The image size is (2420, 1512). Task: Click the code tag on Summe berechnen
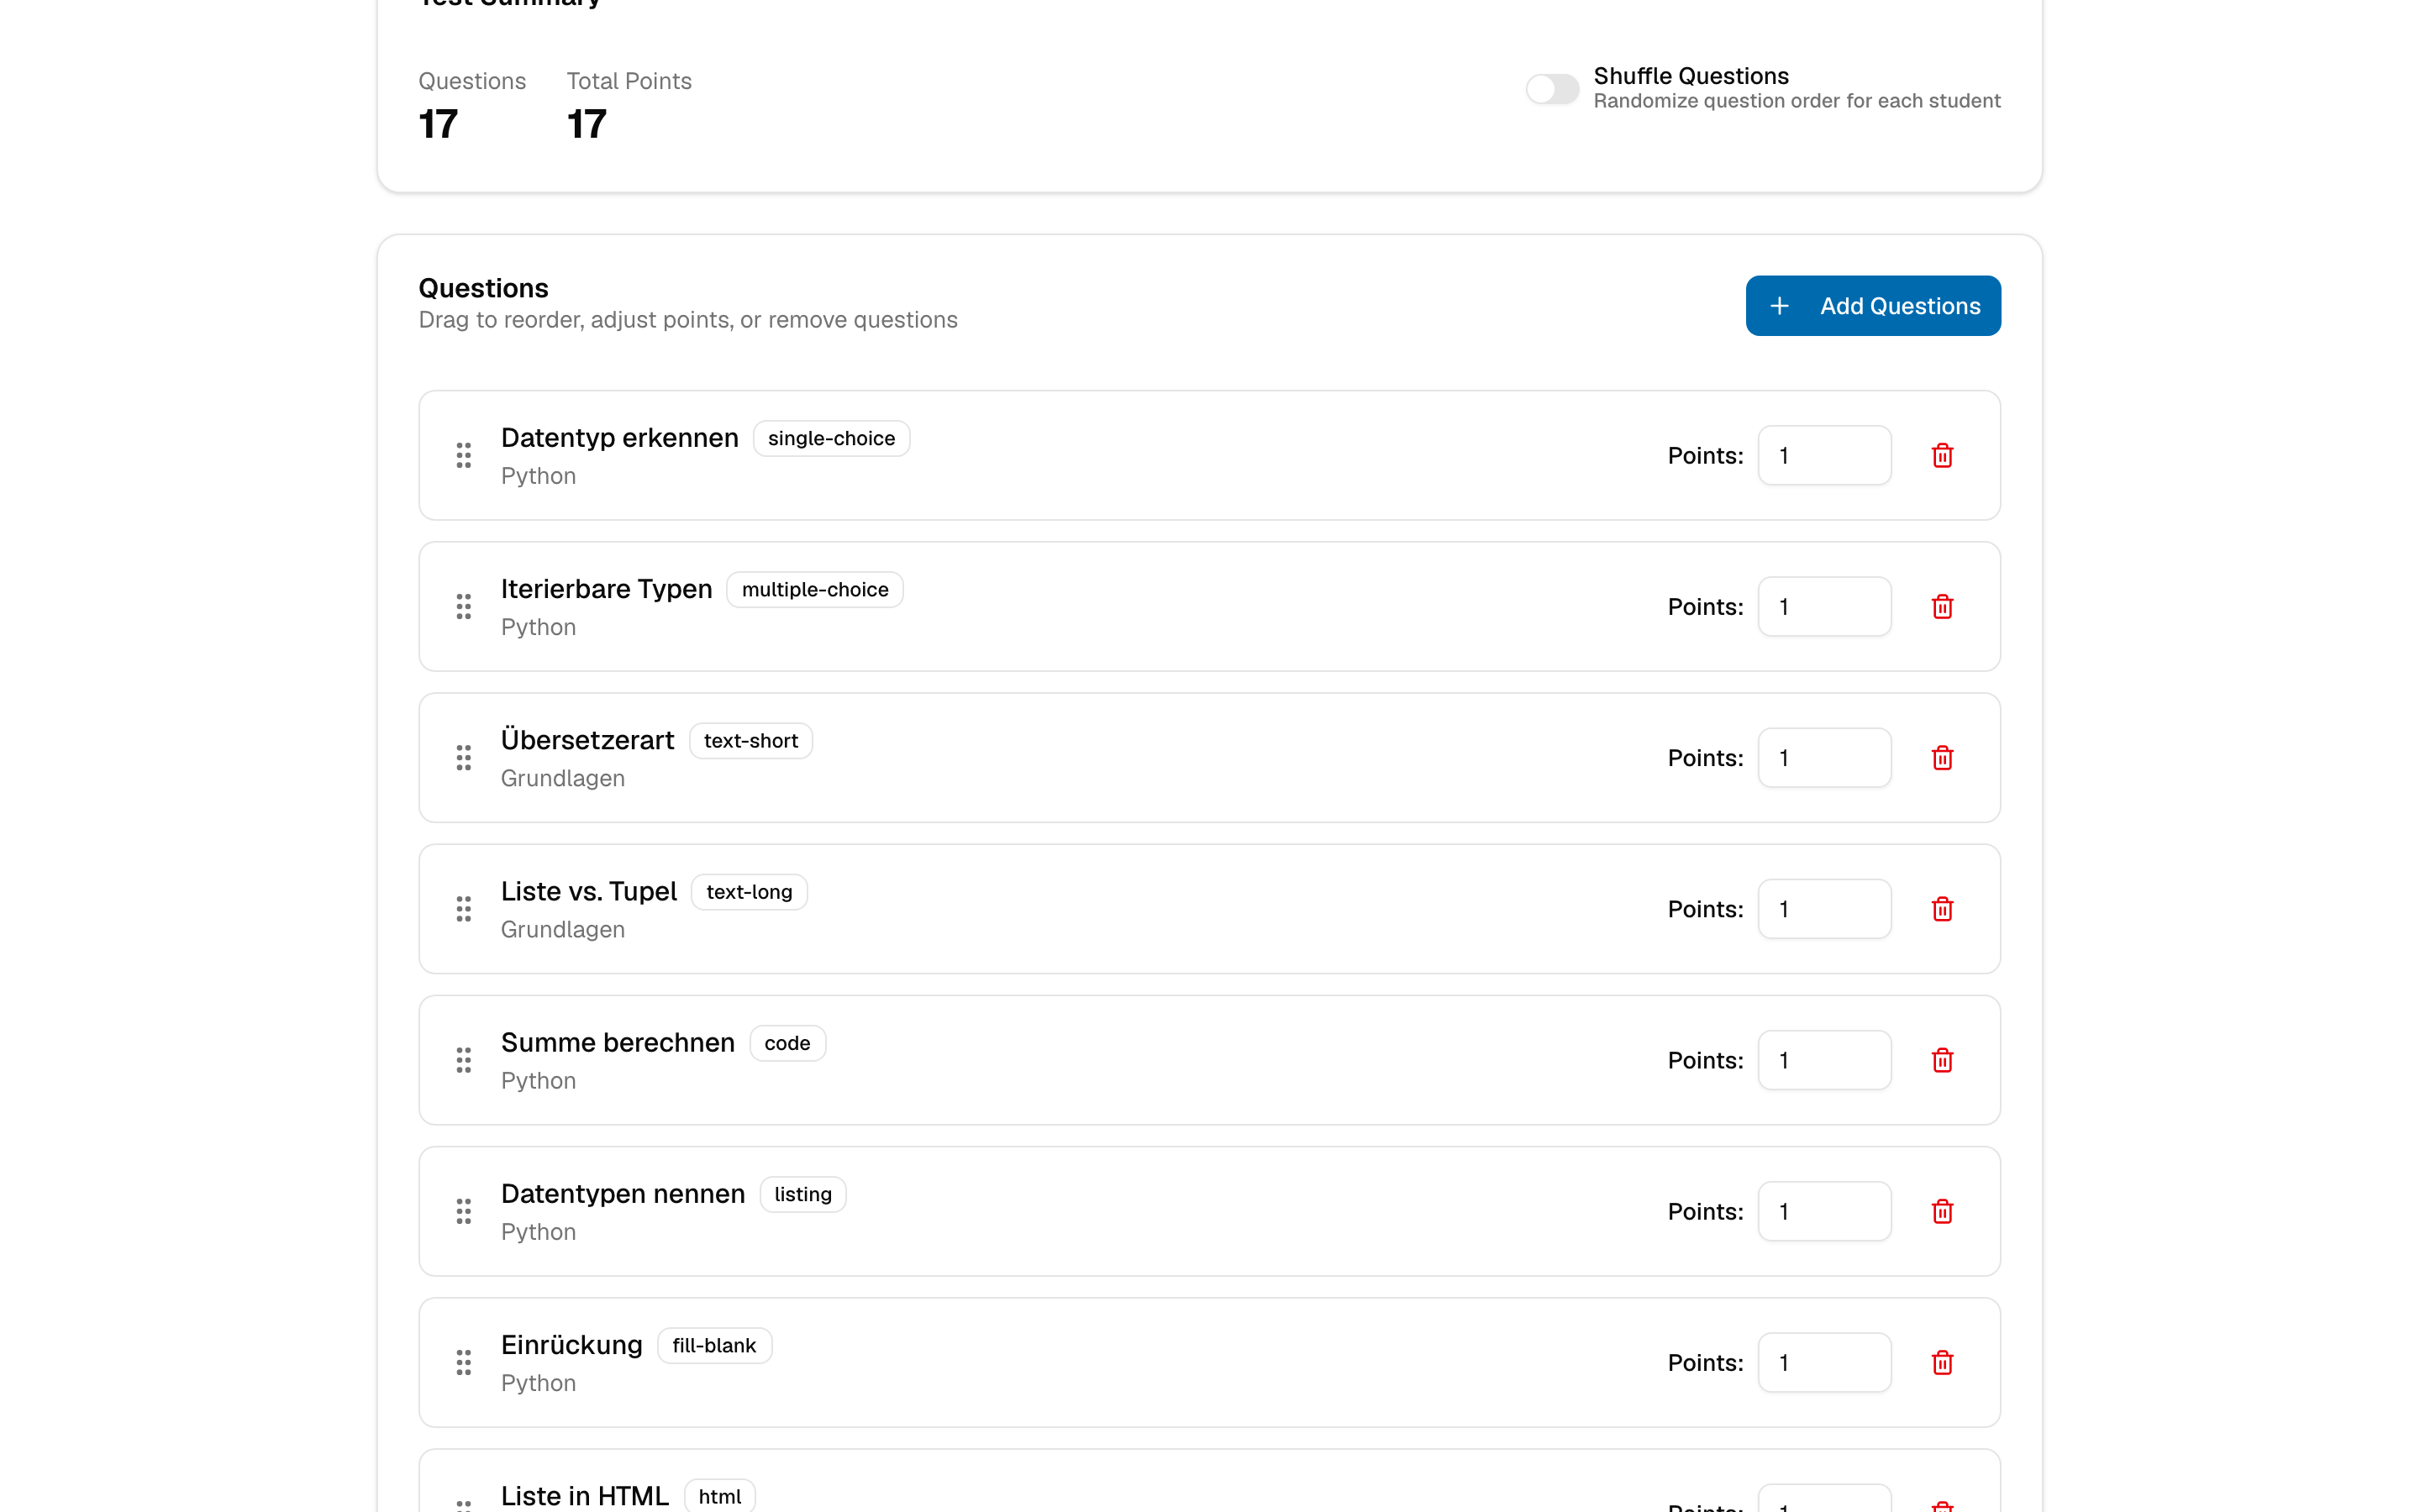click(x=787, y=1043)
